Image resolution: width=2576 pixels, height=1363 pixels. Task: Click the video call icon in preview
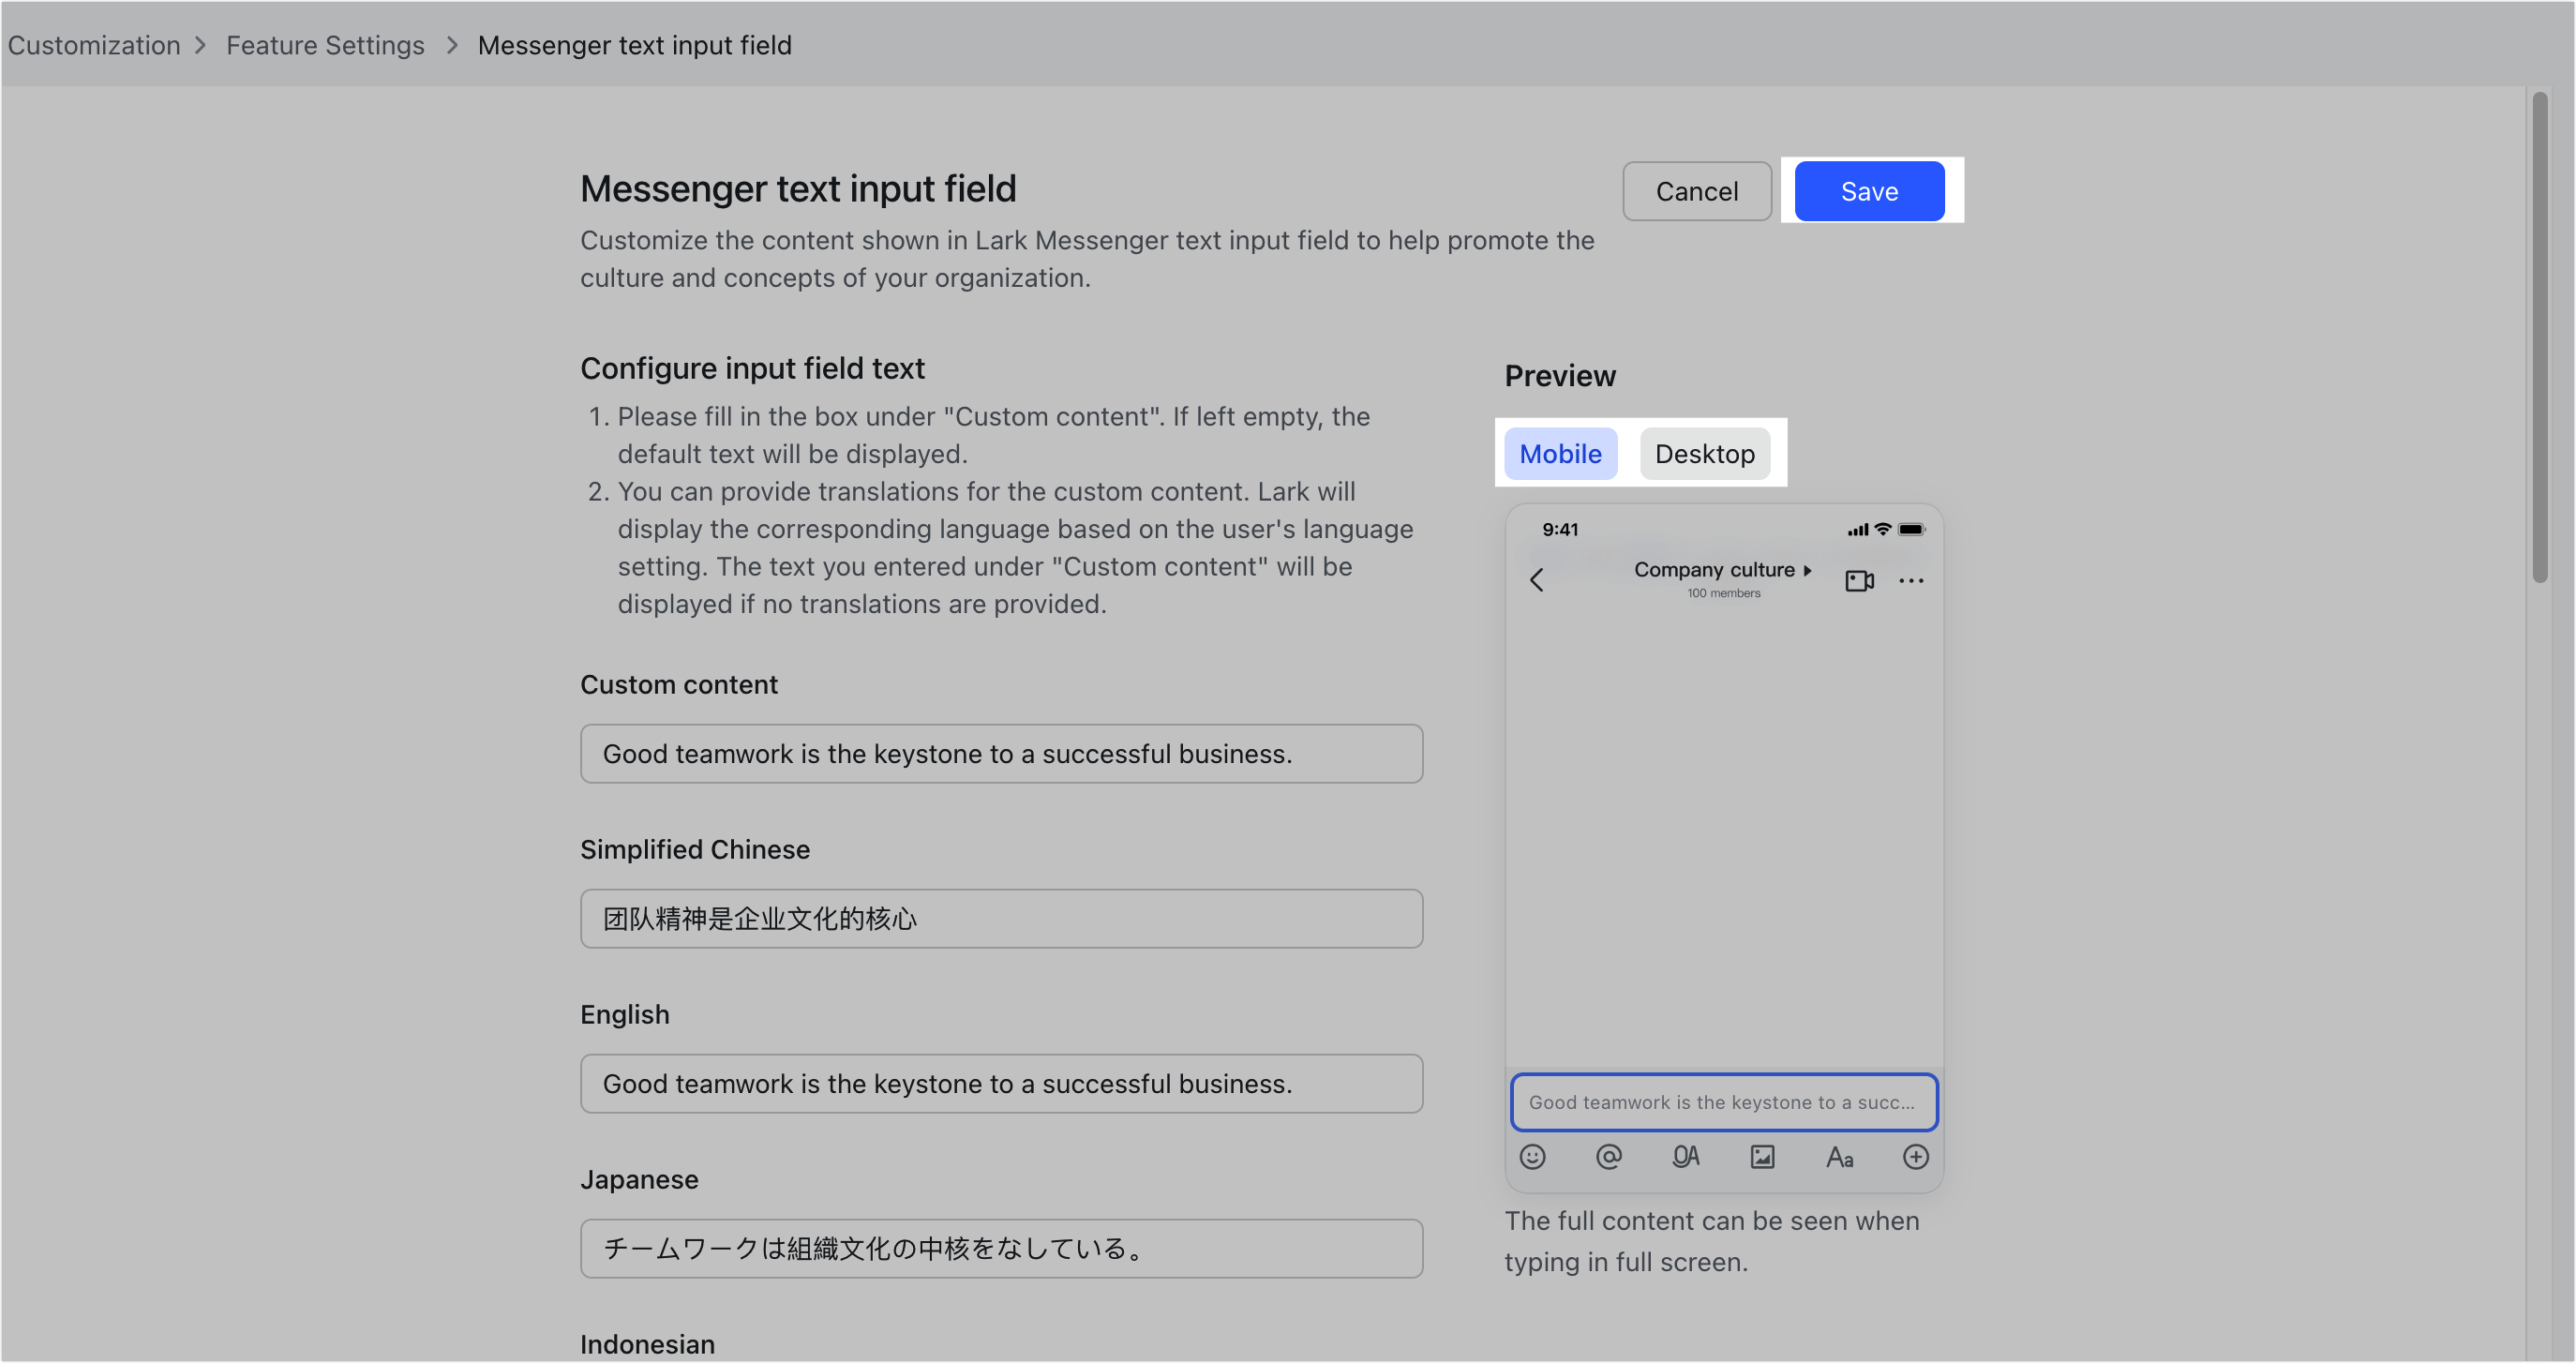pos(1859,581)
